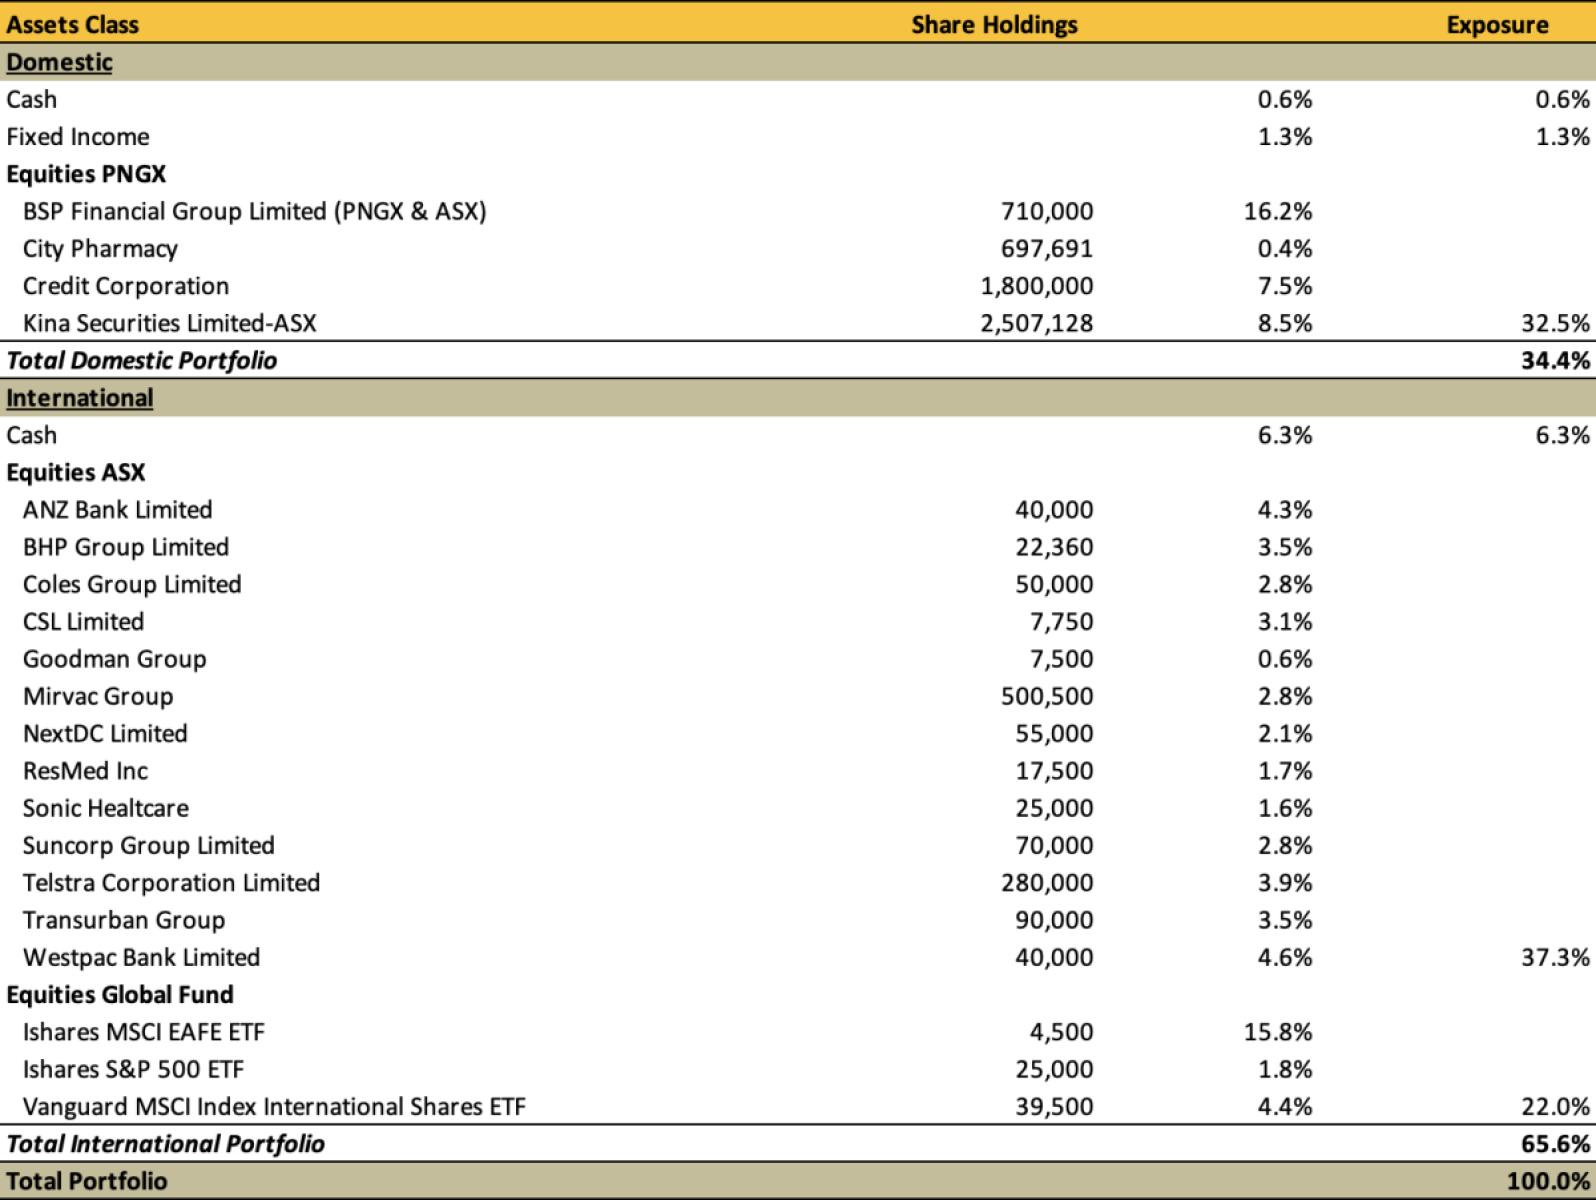Click Credit Corporation row label
1596x1200 pixels.
(126, 286)
